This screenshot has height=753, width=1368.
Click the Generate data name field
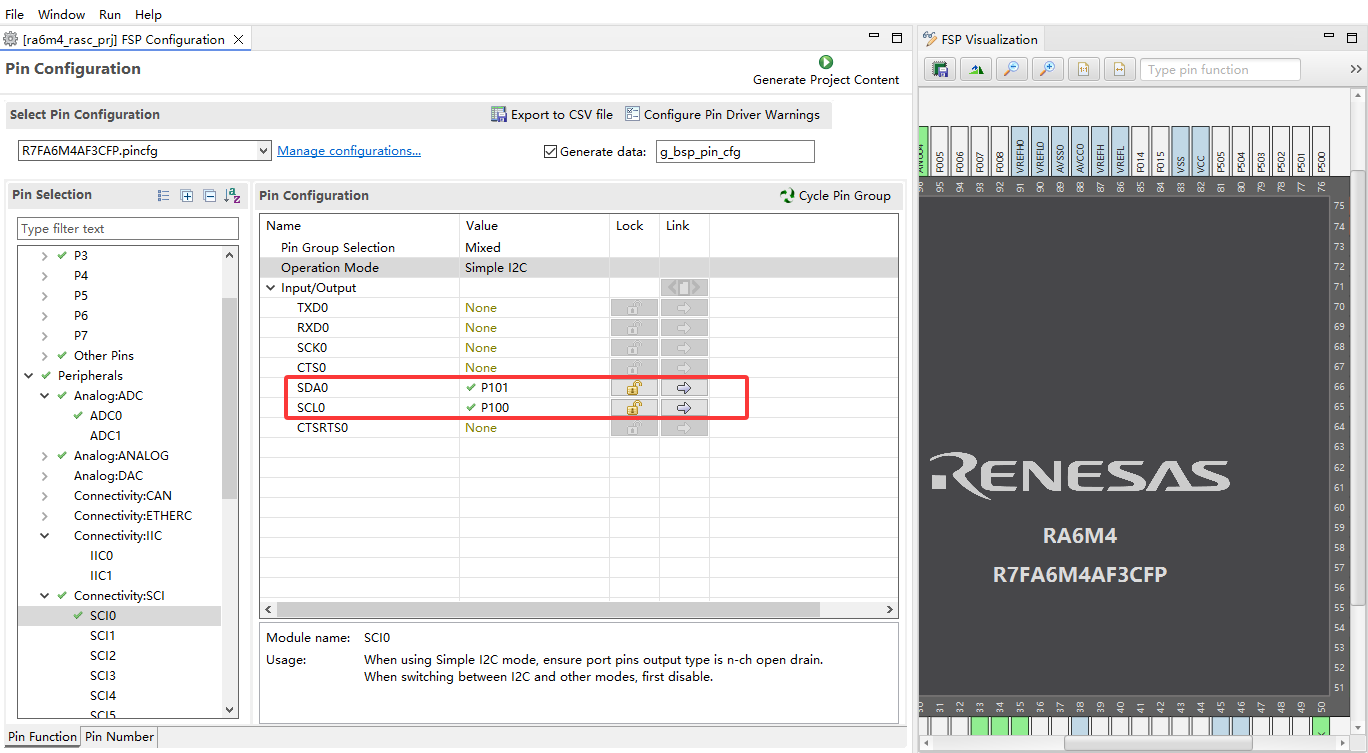[x=735, y=152]
